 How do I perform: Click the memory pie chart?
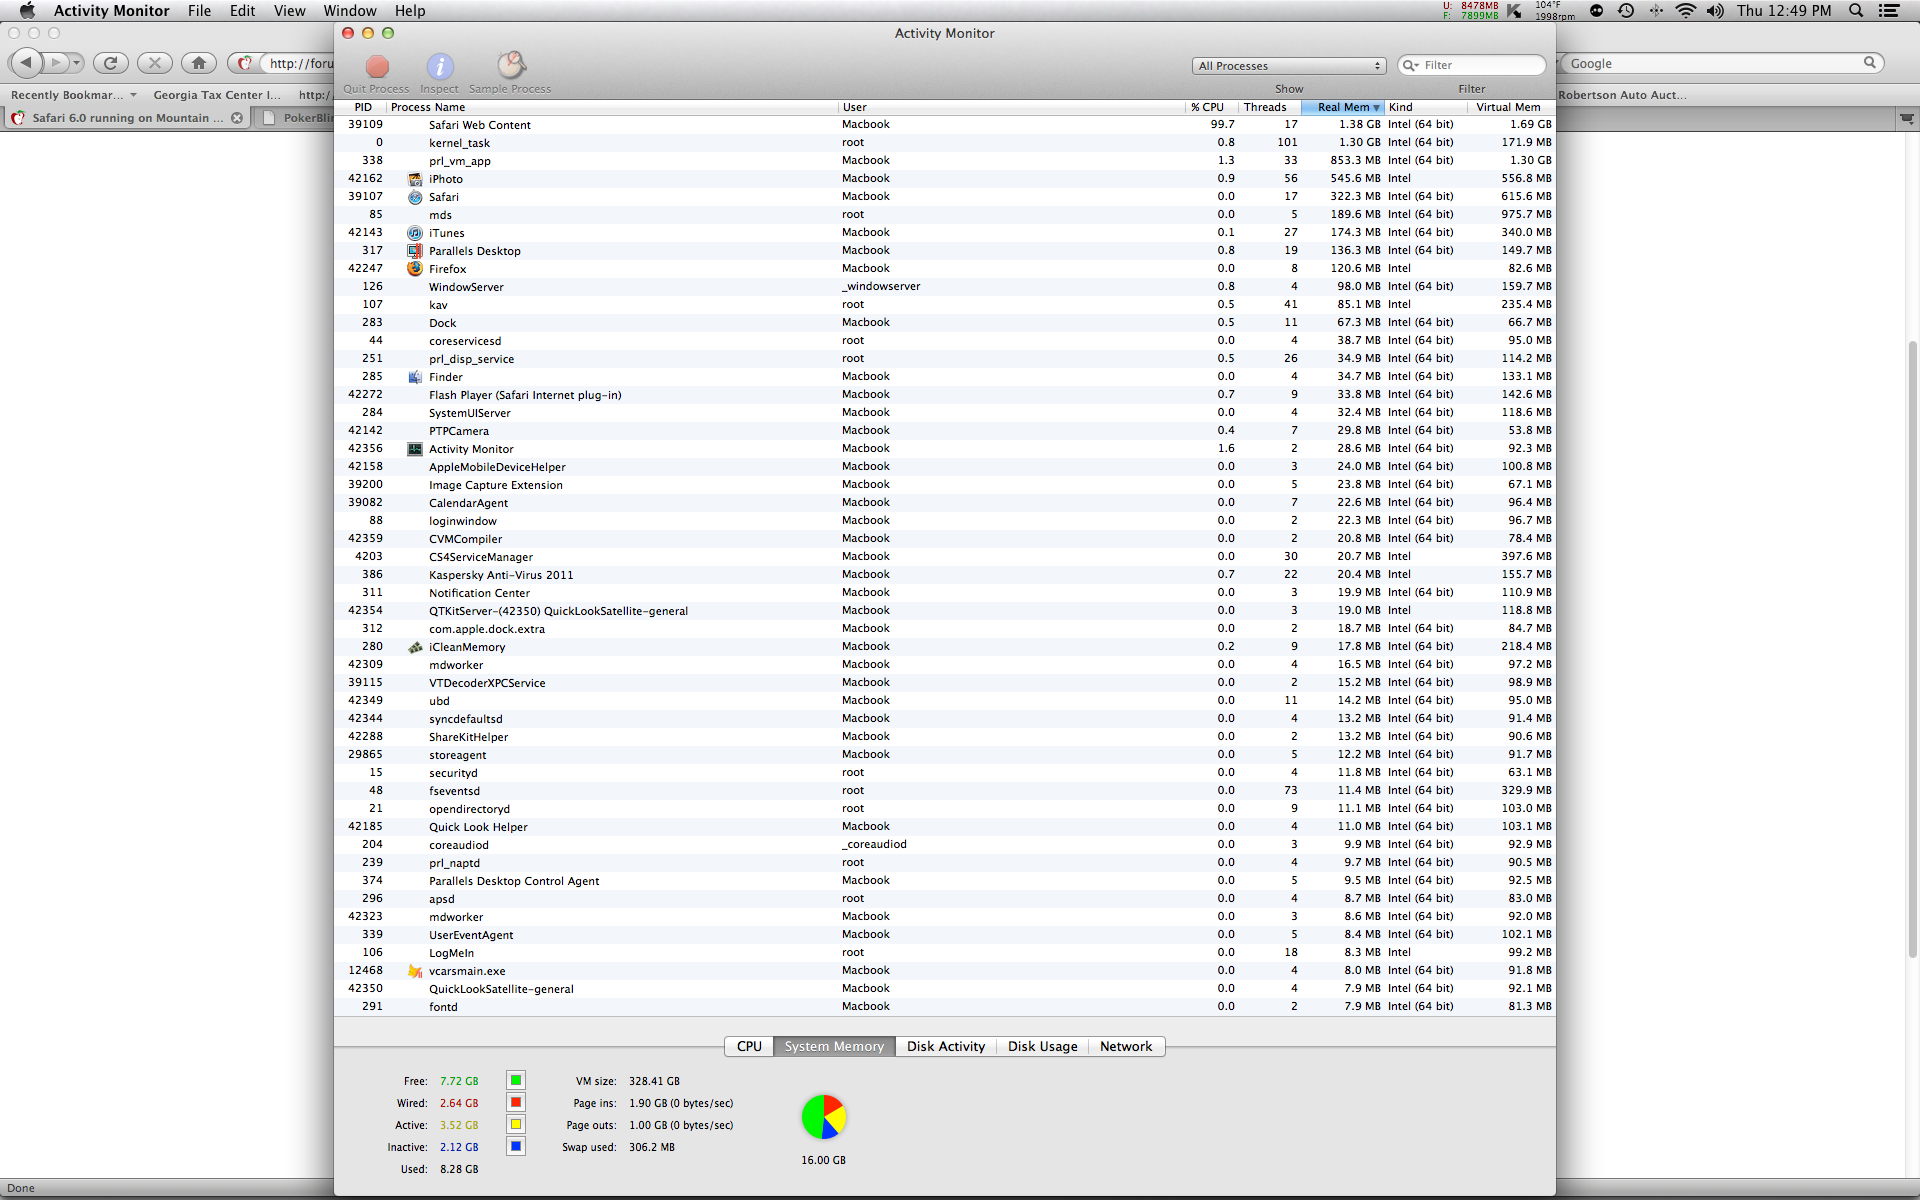(x=824, y=1117)
